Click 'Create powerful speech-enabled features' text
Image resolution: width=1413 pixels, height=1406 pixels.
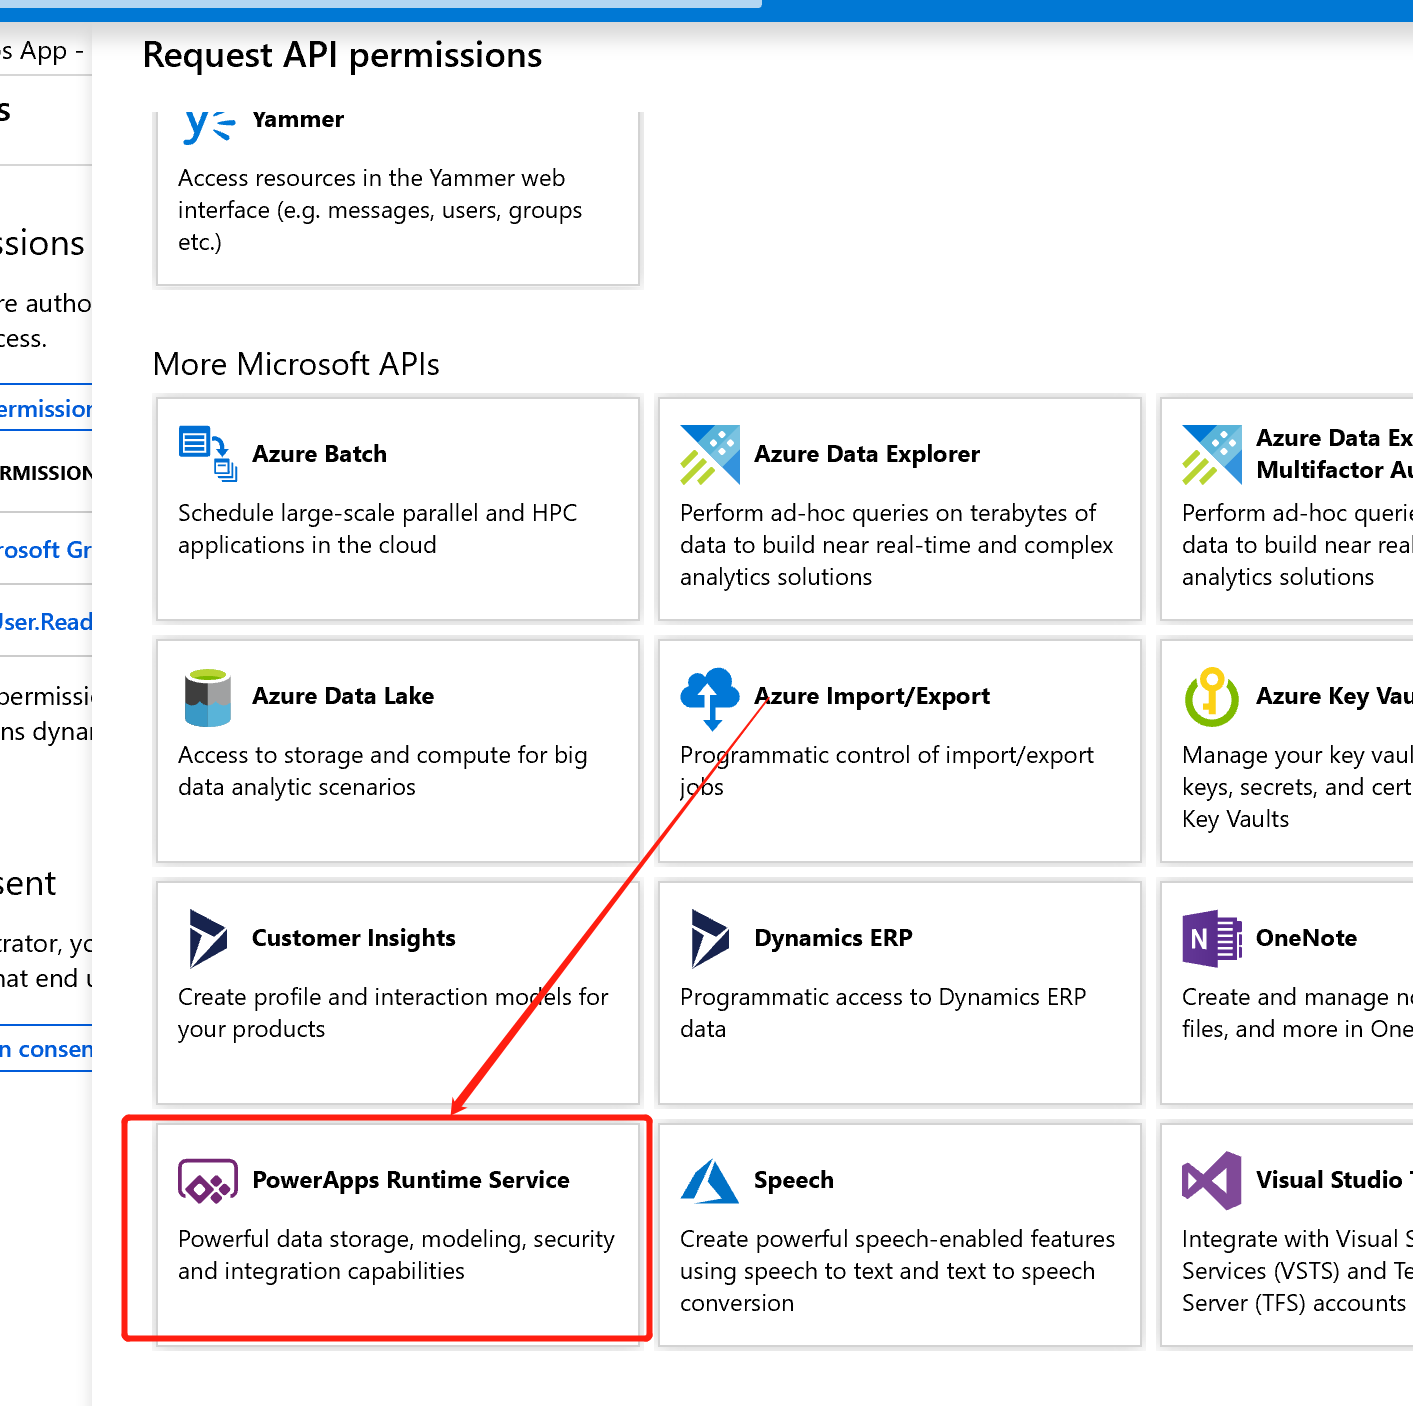(897, 1271)
